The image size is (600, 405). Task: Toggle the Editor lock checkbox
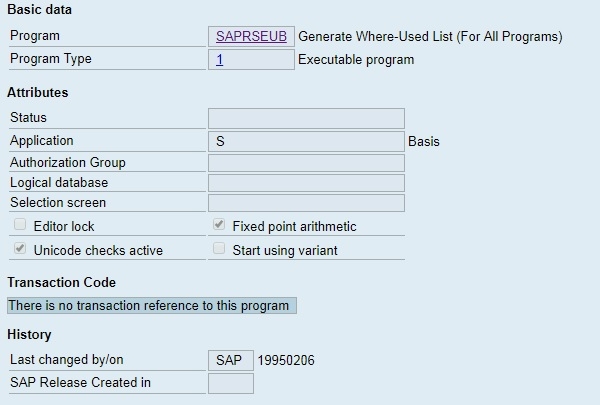(20, 226)
